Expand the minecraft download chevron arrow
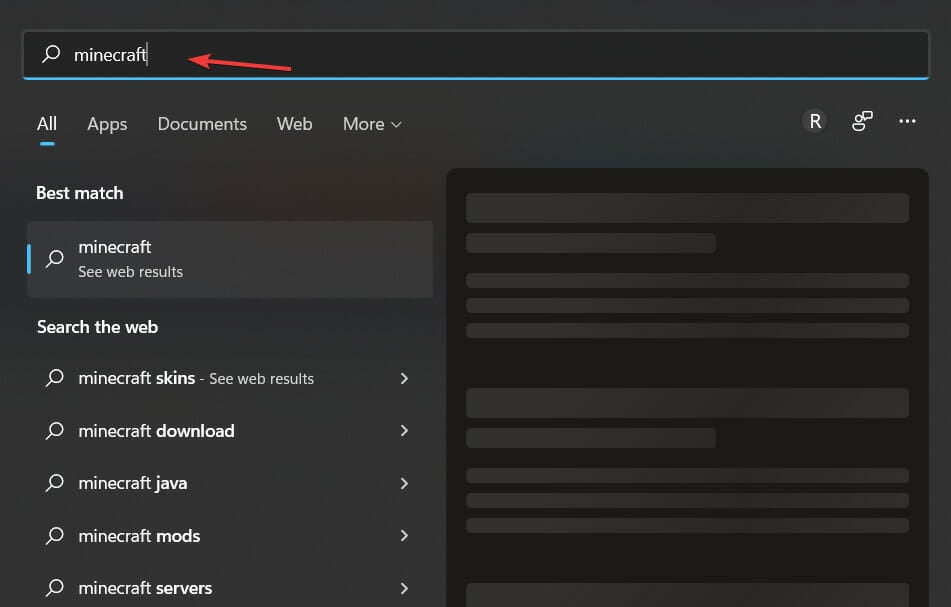The height and width of the screenshot is (607, 951). click(405, 431)
